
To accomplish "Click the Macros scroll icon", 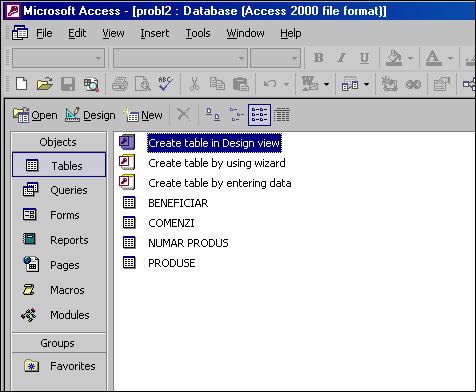I will tap(29, 289).
